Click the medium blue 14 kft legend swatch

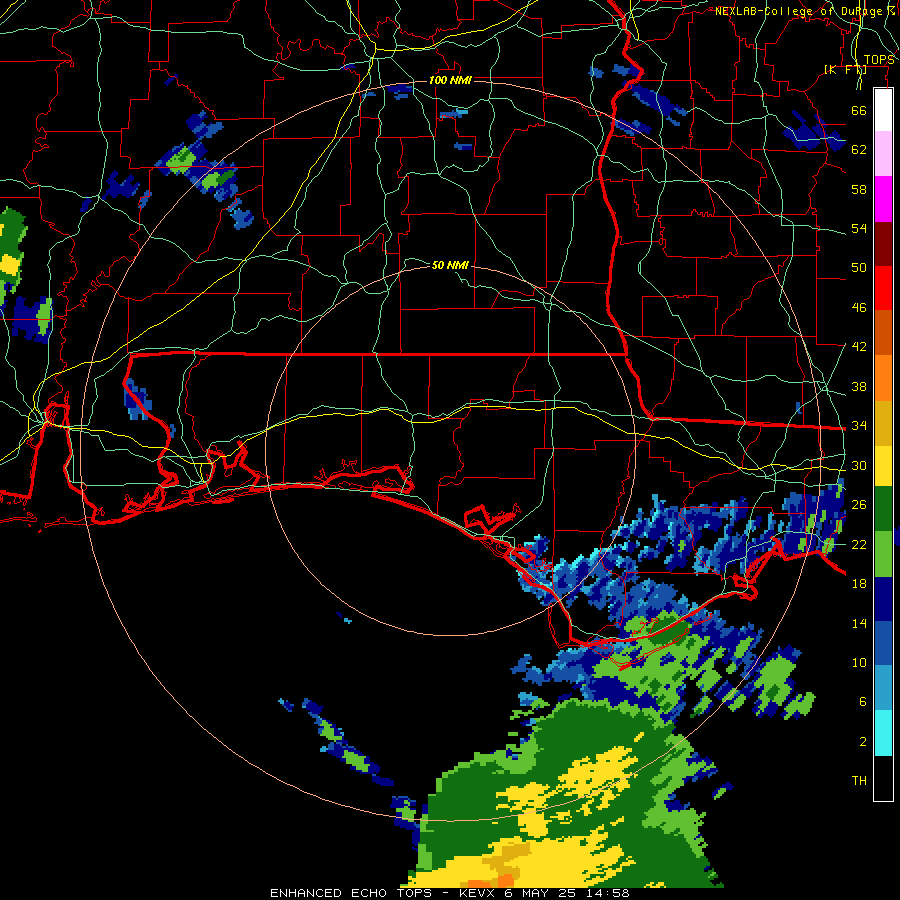883,644
